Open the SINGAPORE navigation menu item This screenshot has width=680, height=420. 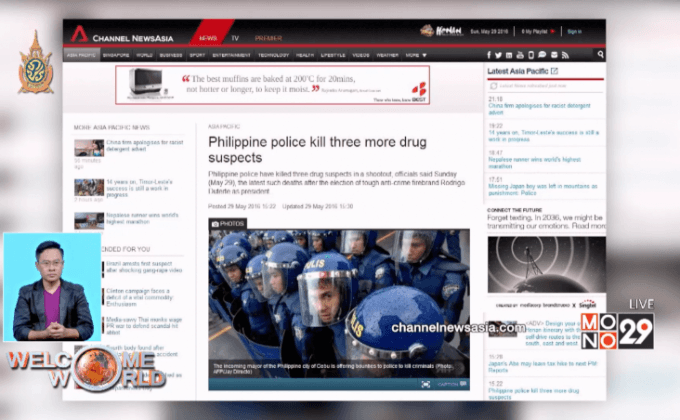click(111, 55)
